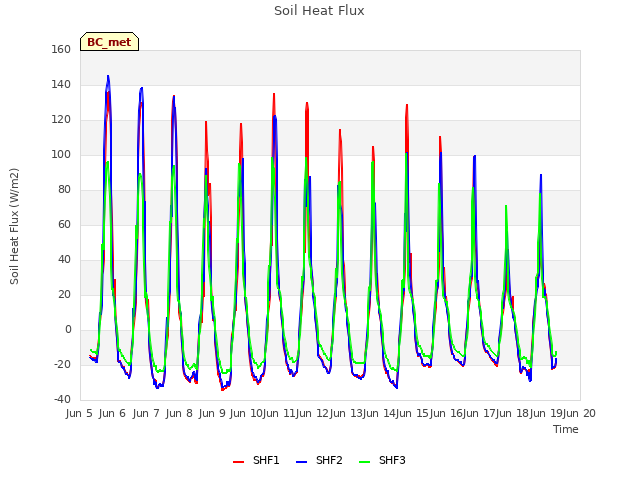Click the Jun 6 x-axis tick label
The image size is (640, 480).
click(112, 413)
